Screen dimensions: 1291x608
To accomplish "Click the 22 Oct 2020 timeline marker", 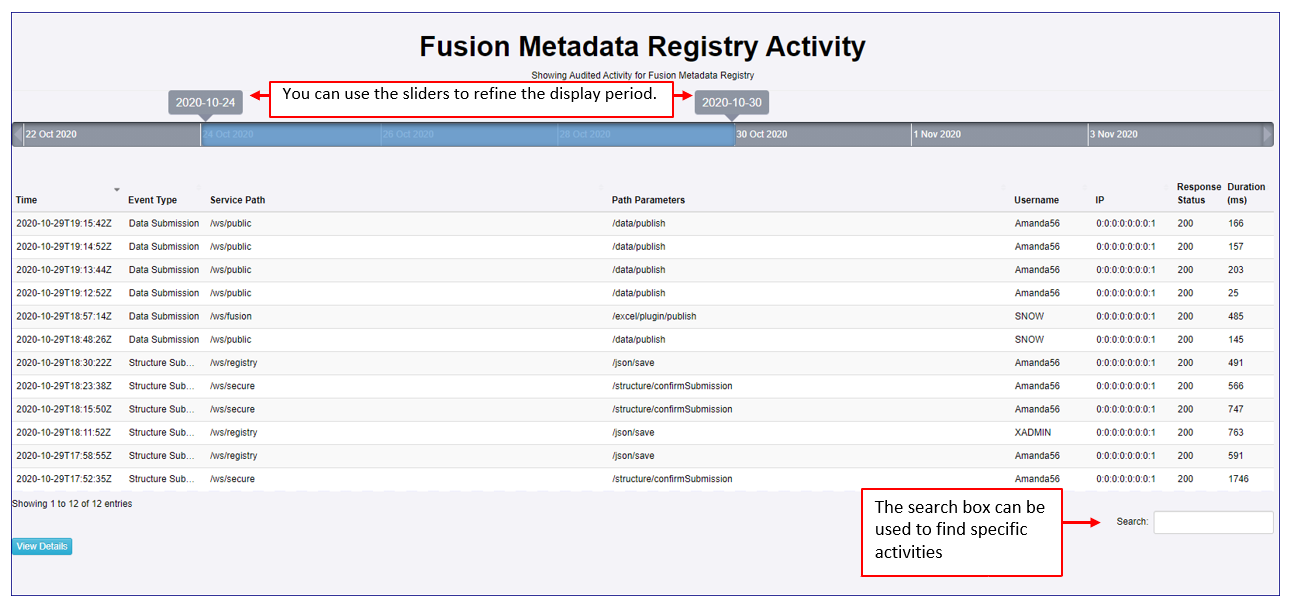I will point(51,134).
